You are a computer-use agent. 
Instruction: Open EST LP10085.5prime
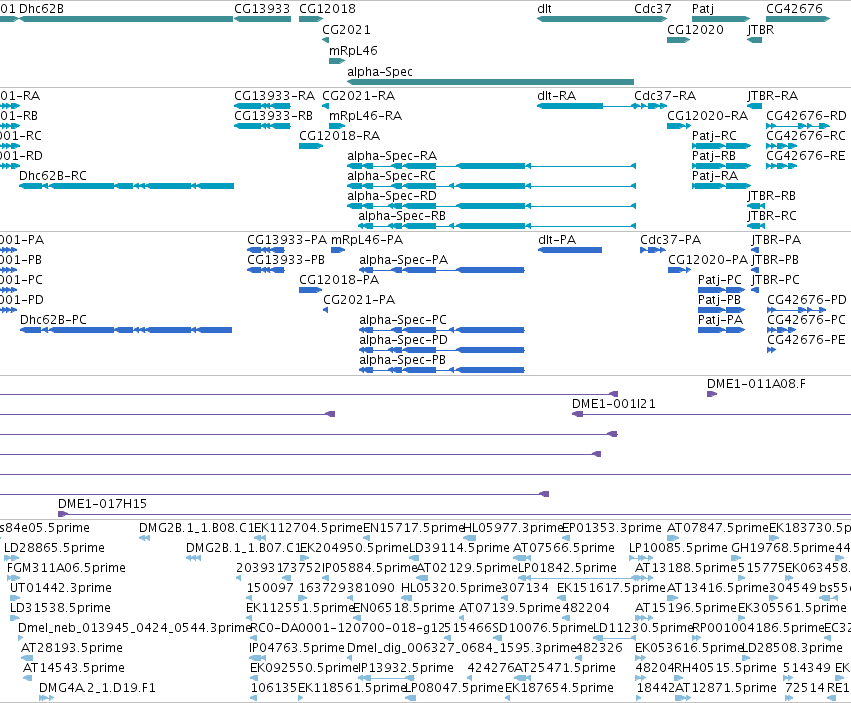click(x=641, y=558)
